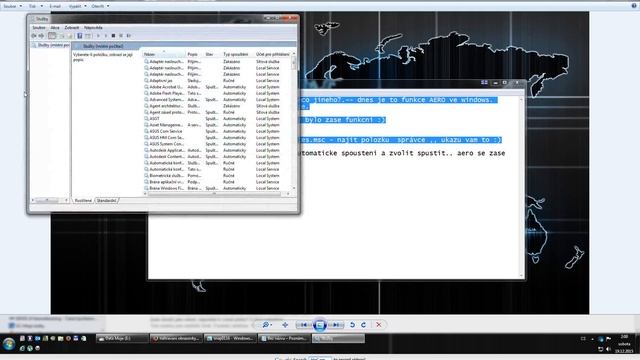Toggle the console tree icon in Služby toolbar
The height and width of the screenshot is (360, 640).
coord(52,36)
